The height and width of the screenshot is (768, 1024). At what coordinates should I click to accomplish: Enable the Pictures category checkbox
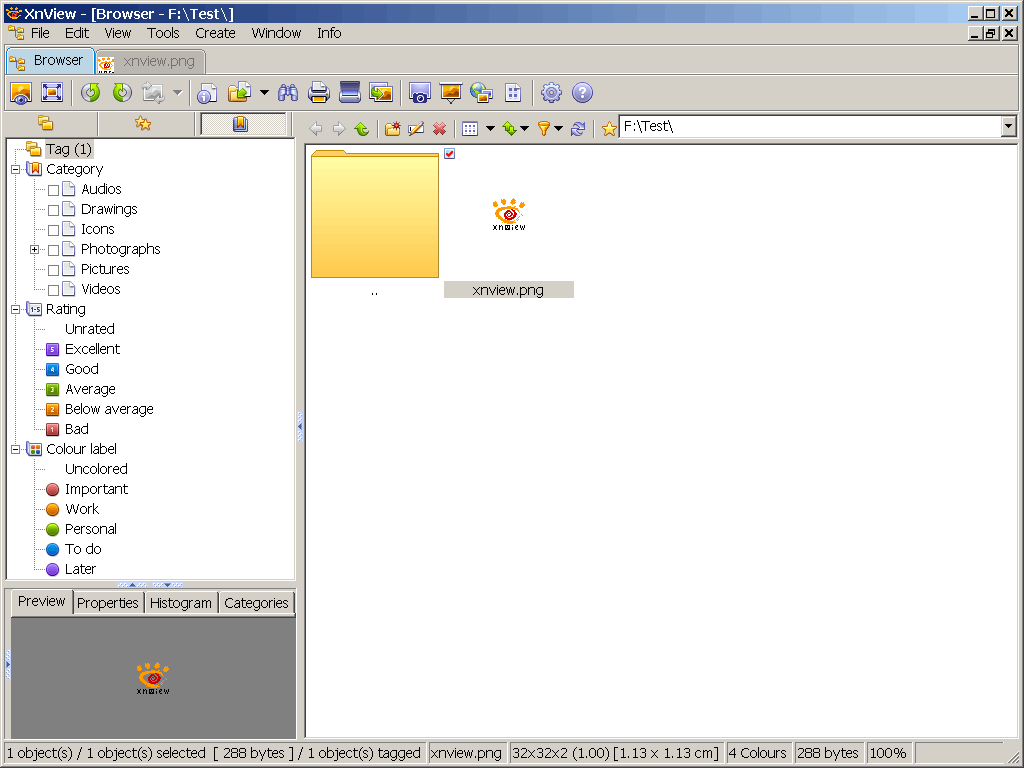pyautogui.click(x=54, y=270)
